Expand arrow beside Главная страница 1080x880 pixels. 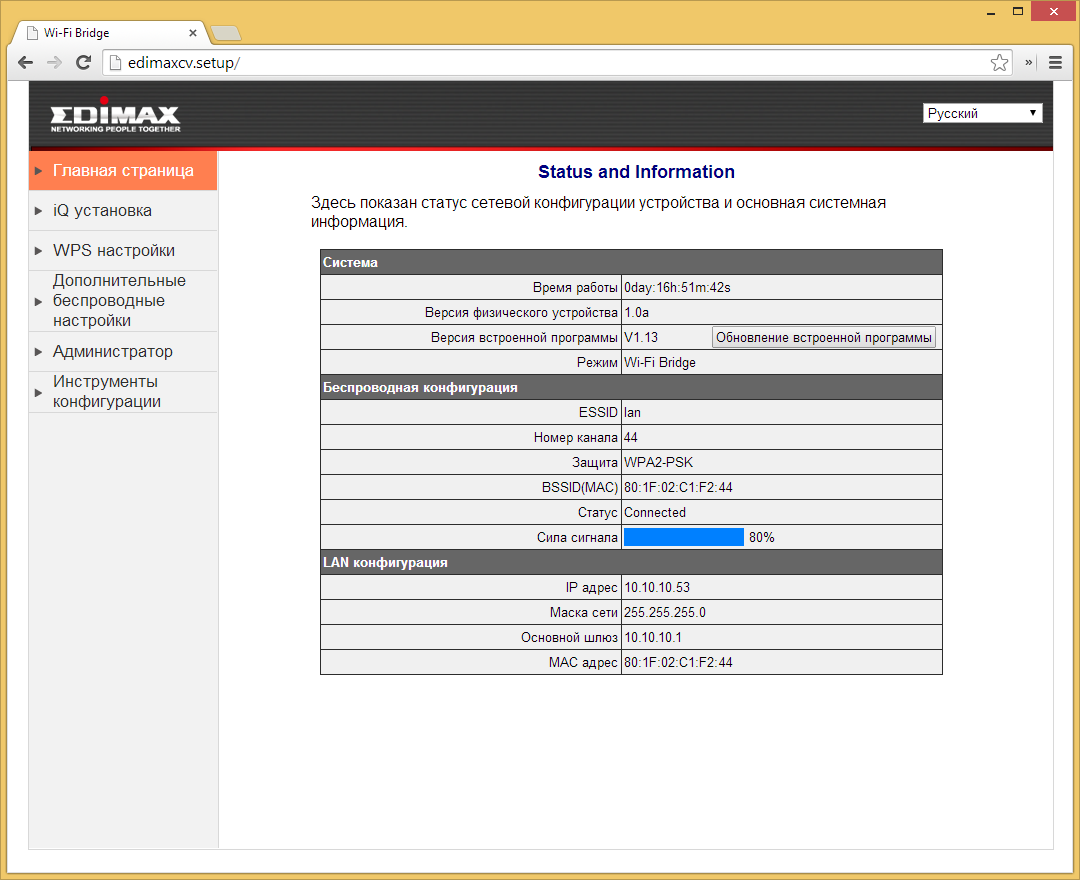39,171
